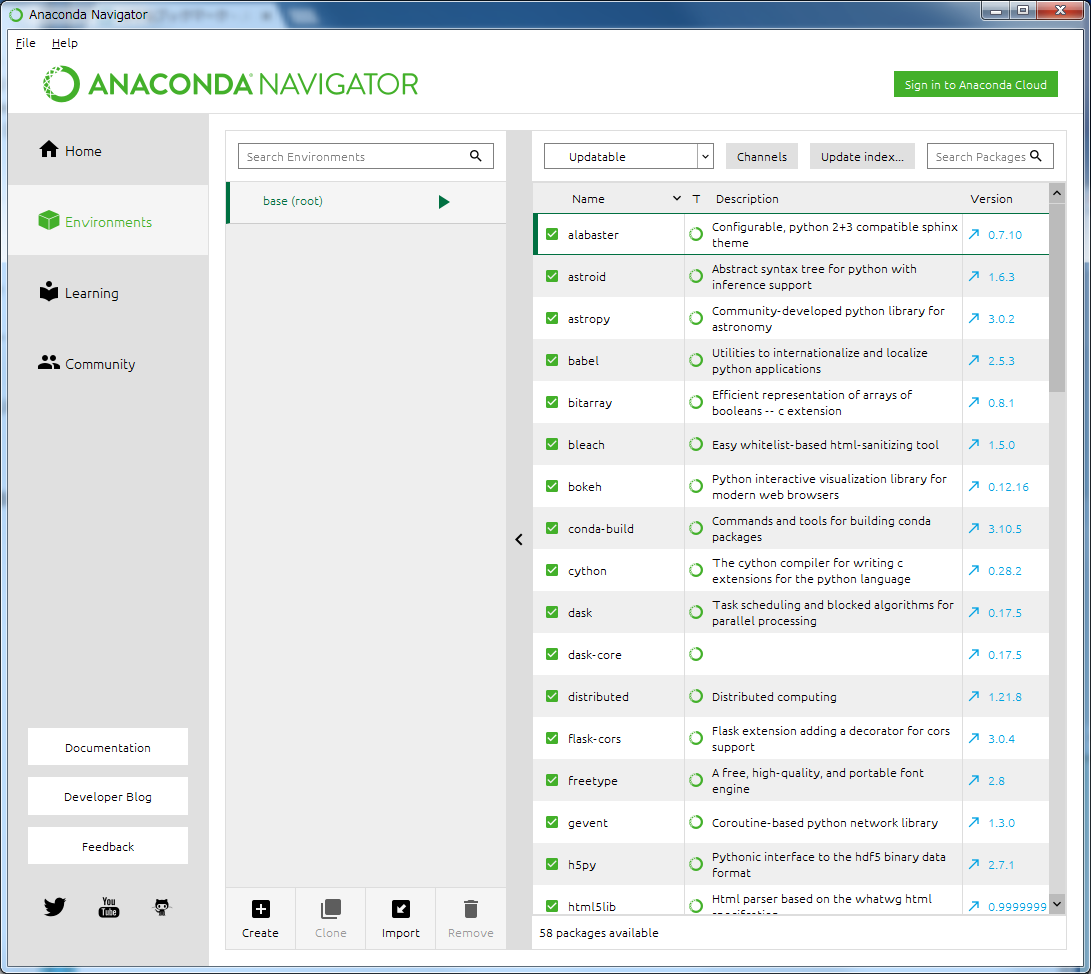Click the conda type circle for distributed
The width and height of the screenshot is (1091, 974).
(x=696, y=696)
